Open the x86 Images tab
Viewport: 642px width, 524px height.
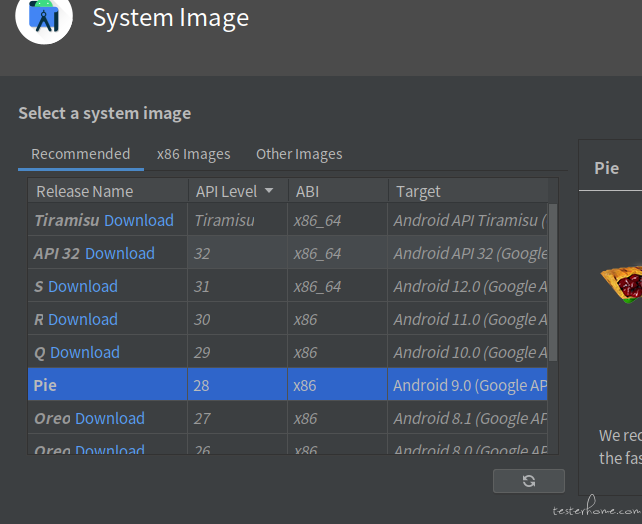(x=194, y=154)
